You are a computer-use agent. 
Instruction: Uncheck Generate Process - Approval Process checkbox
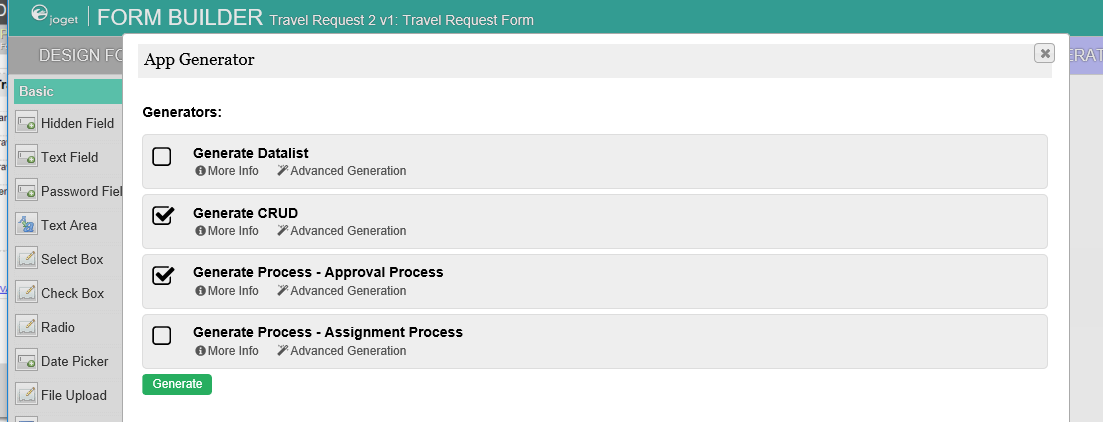click(162, 275)
